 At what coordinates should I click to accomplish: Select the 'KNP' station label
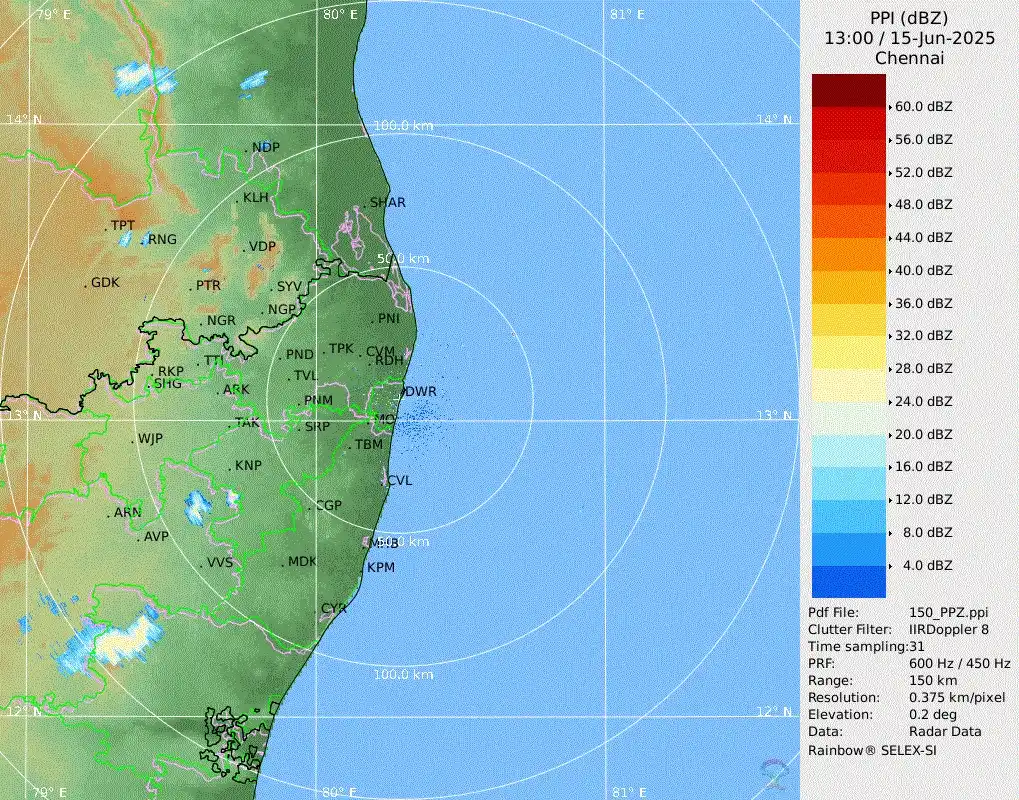[x=248, y=466]
